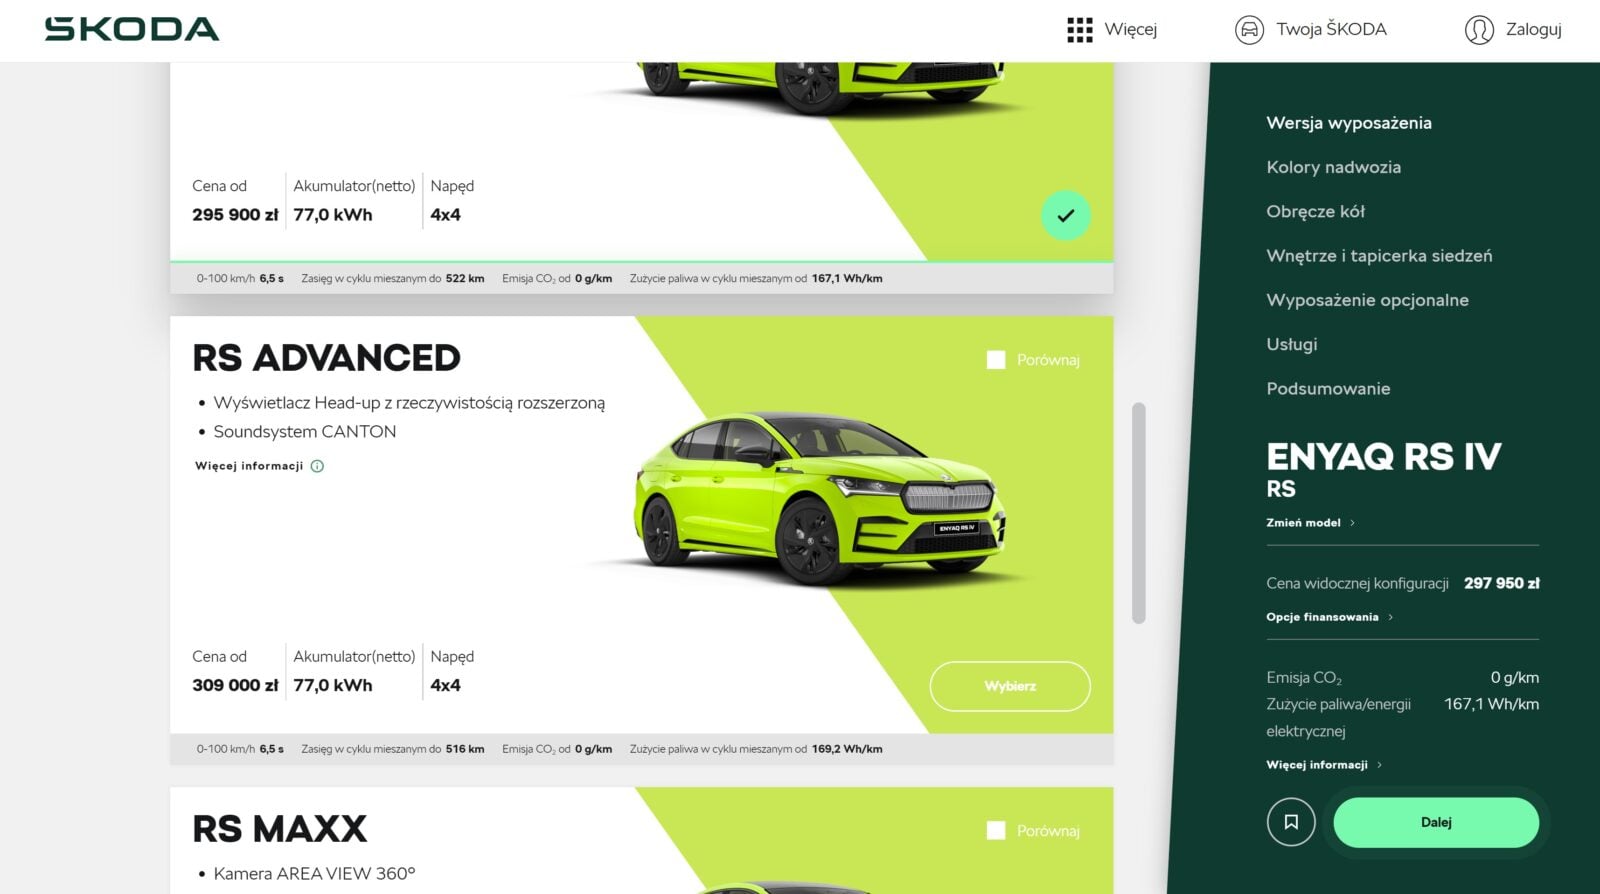
Task: Check Porównaj box for RS ADVANCED
Action: pyautogui.click(x=996, y=360)
